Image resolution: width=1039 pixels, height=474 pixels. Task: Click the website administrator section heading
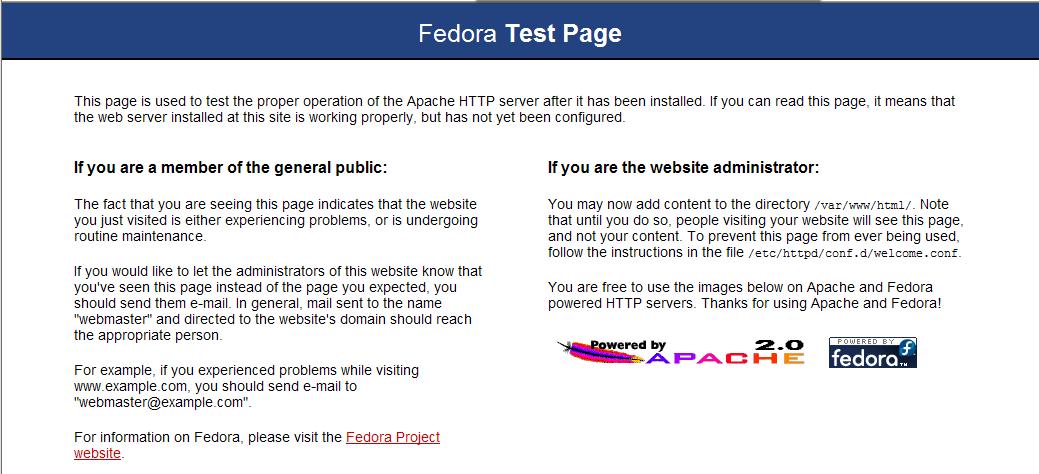click(683, 167)
